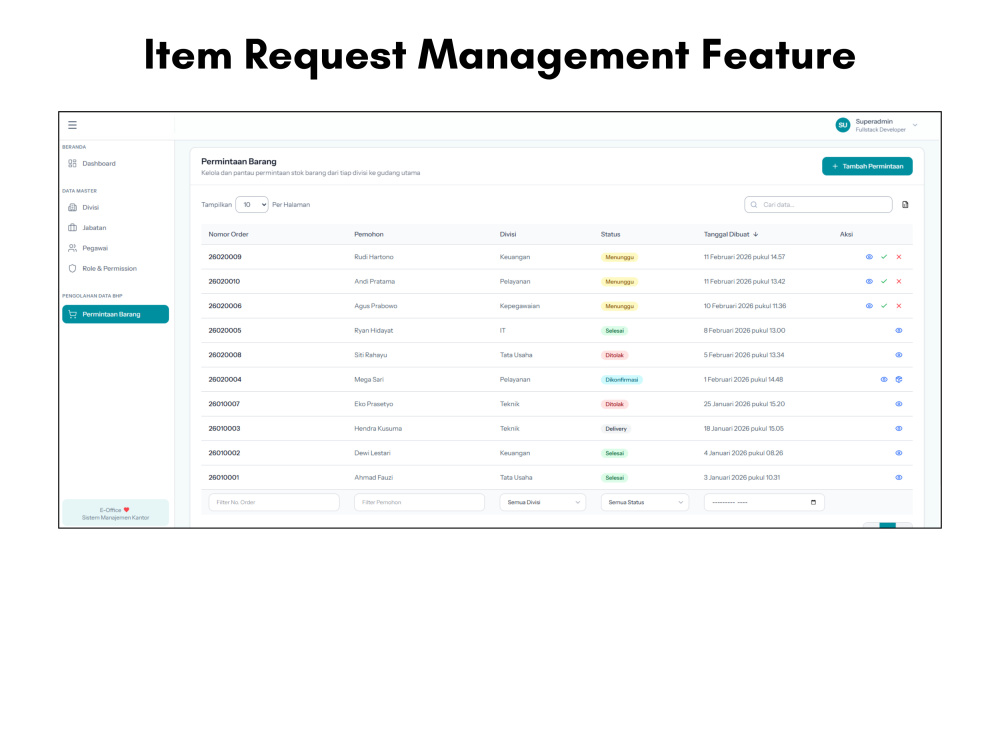Toggle the hamburger sidebar menu
This screenshot has height=750, width=1000.
click(72, 125)
